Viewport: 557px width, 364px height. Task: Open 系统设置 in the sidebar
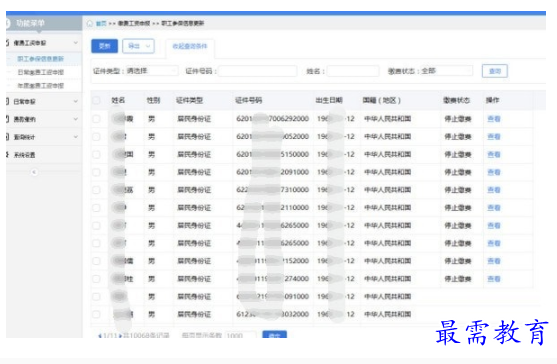point(24,155)
